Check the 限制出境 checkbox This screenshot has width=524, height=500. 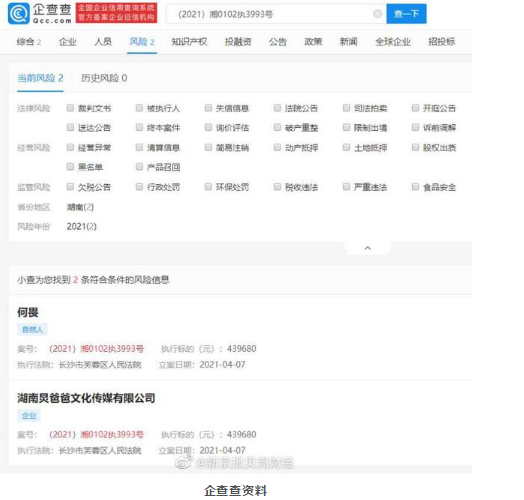[346, 127]
